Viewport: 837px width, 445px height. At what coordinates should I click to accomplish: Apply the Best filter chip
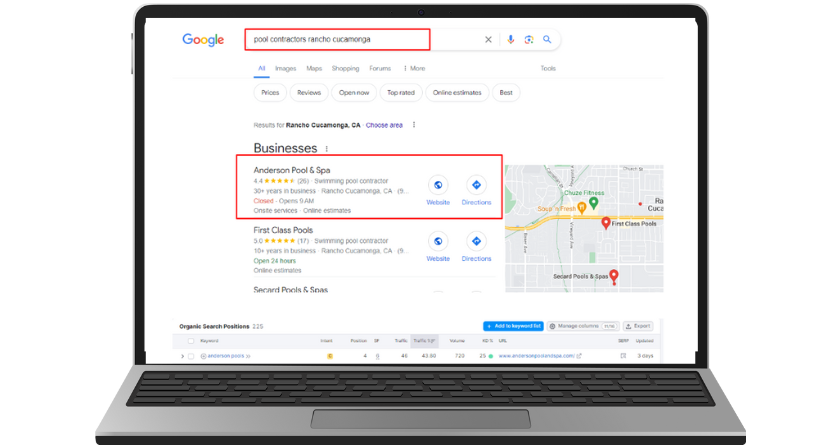point(506,92)
